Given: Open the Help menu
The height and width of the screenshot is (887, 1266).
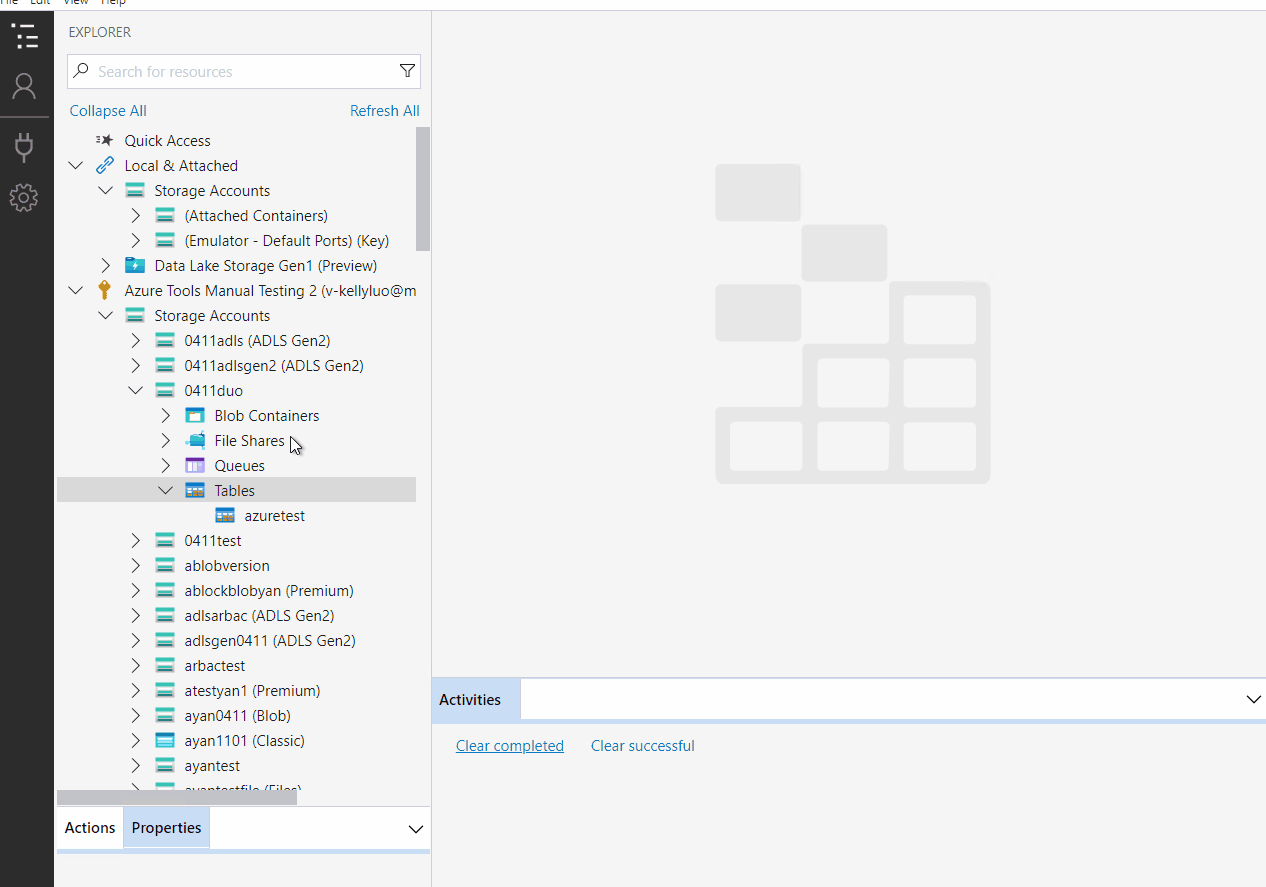Looking at the screenshot, I should [x=113, y=3].
